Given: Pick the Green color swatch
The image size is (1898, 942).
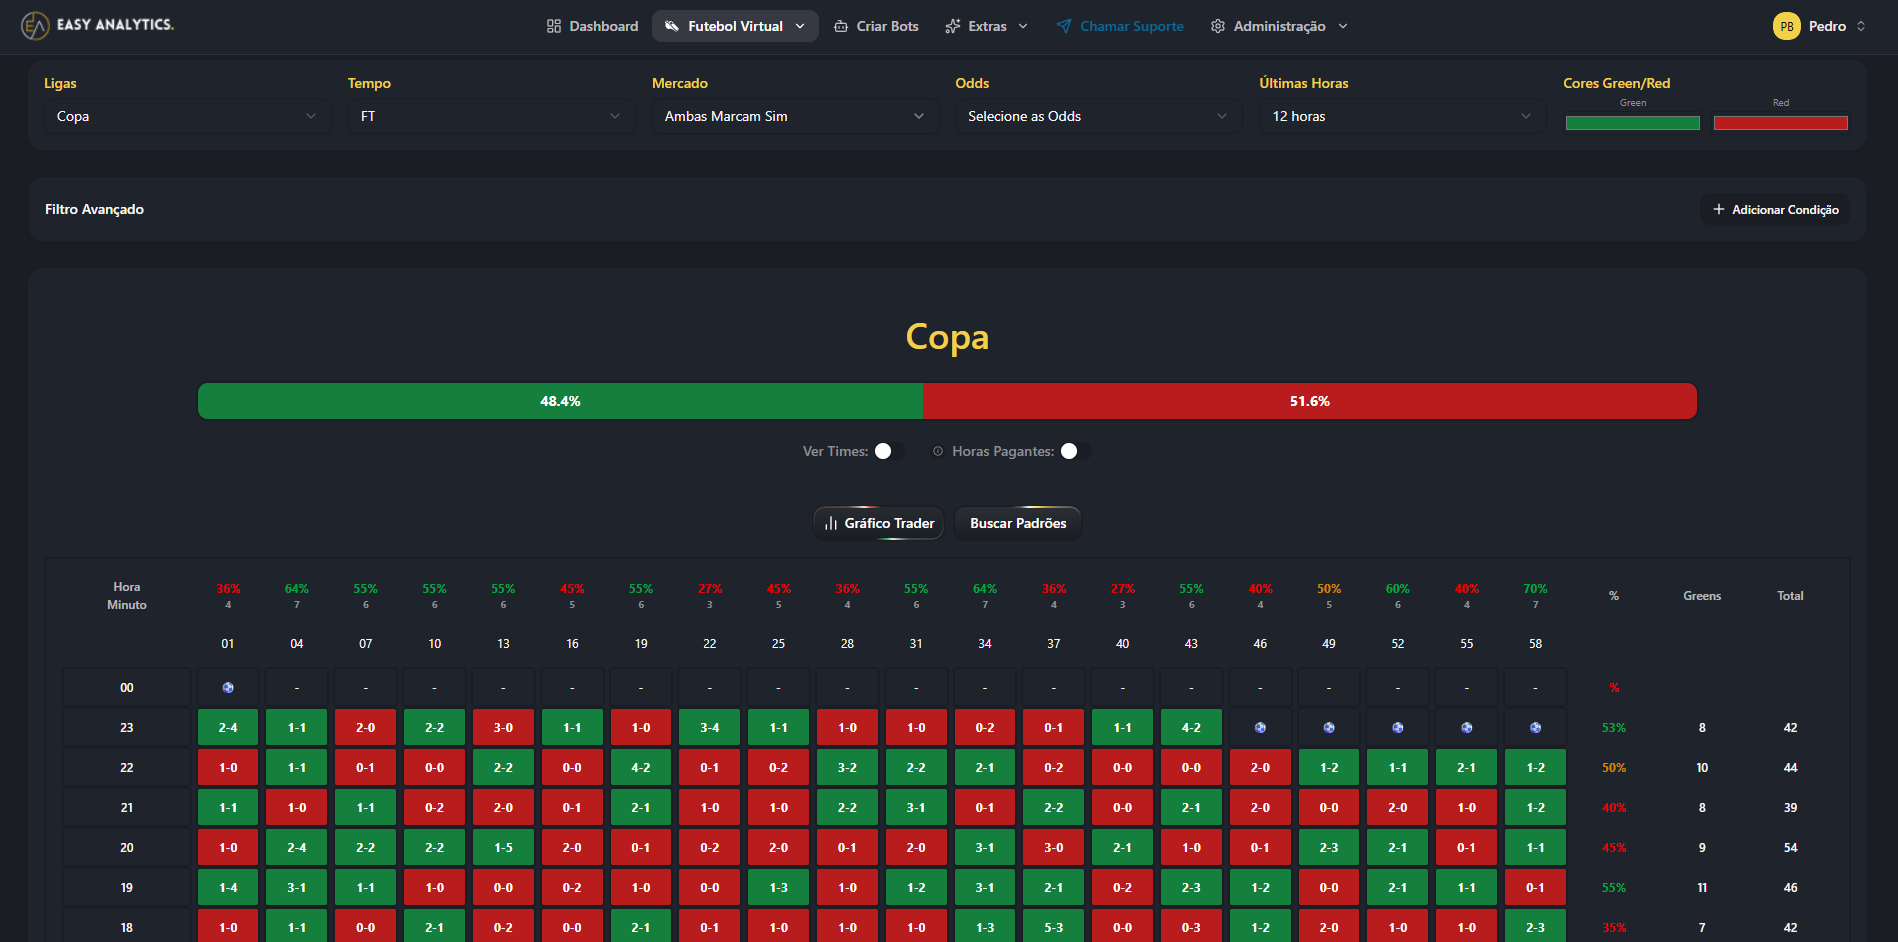Looking at the screenshot, I should pyautogui.click(x=1632, y=123).
